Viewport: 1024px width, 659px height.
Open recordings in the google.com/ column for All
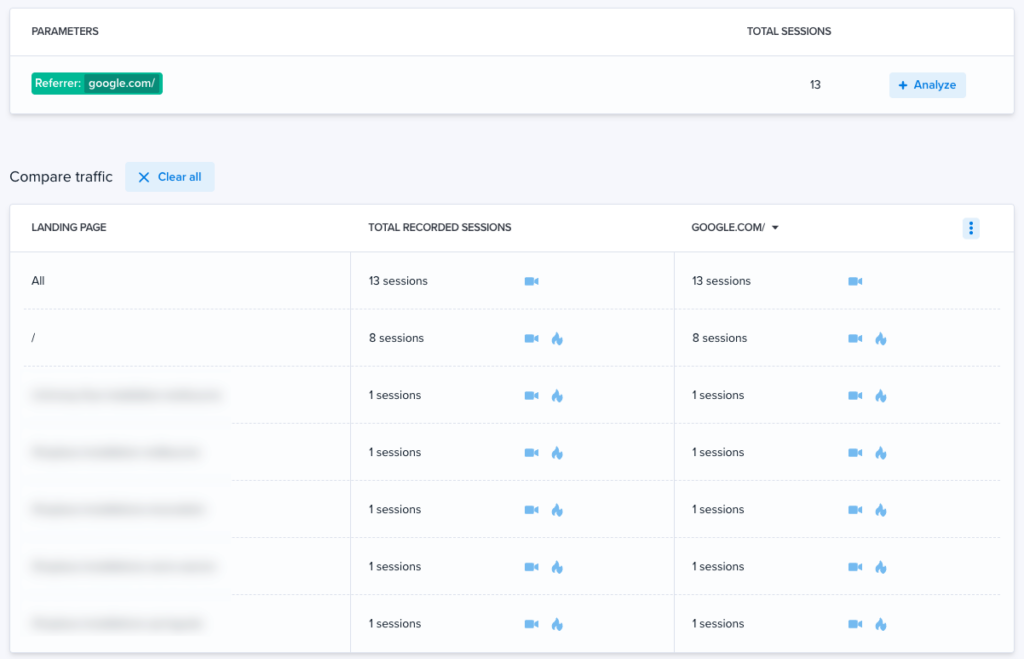pyautogui.click(x=855, y=281)
